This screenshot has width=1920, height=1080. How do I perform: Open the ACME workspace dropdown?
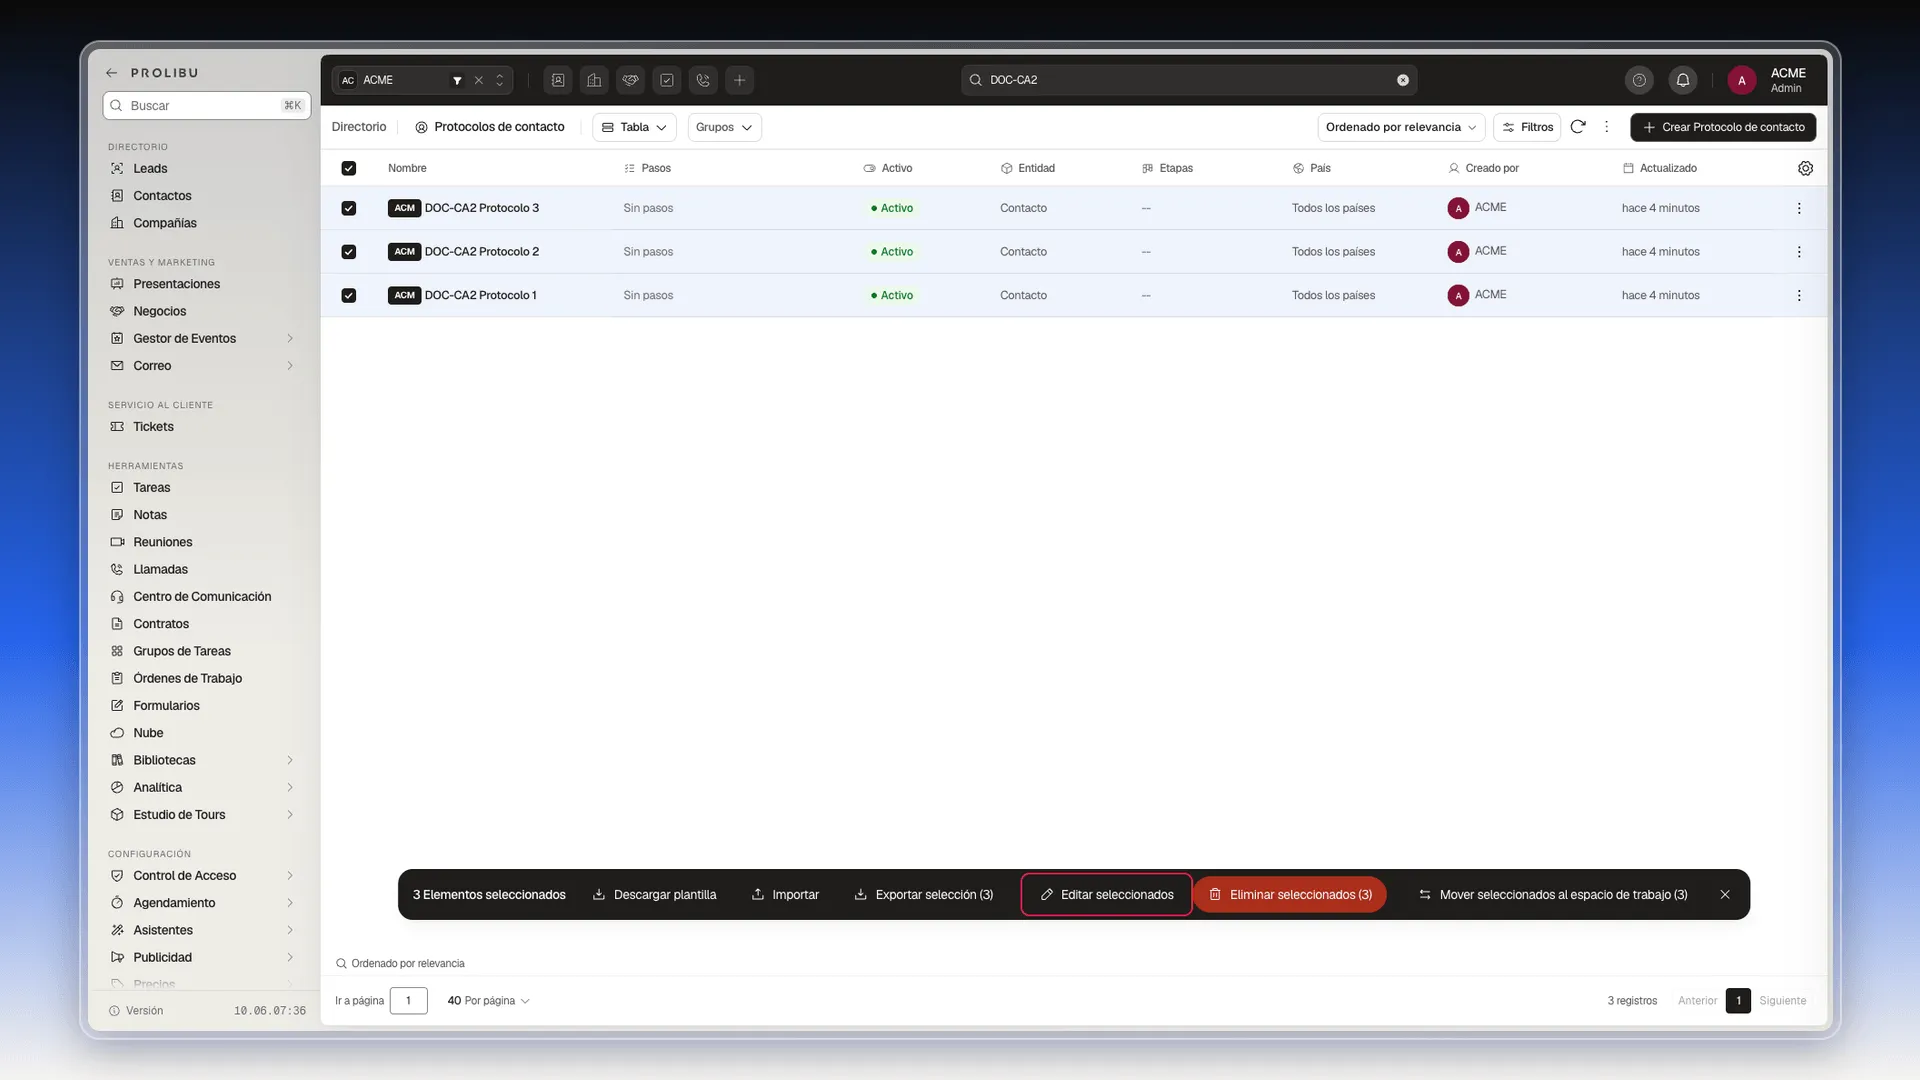pos(499,80)
